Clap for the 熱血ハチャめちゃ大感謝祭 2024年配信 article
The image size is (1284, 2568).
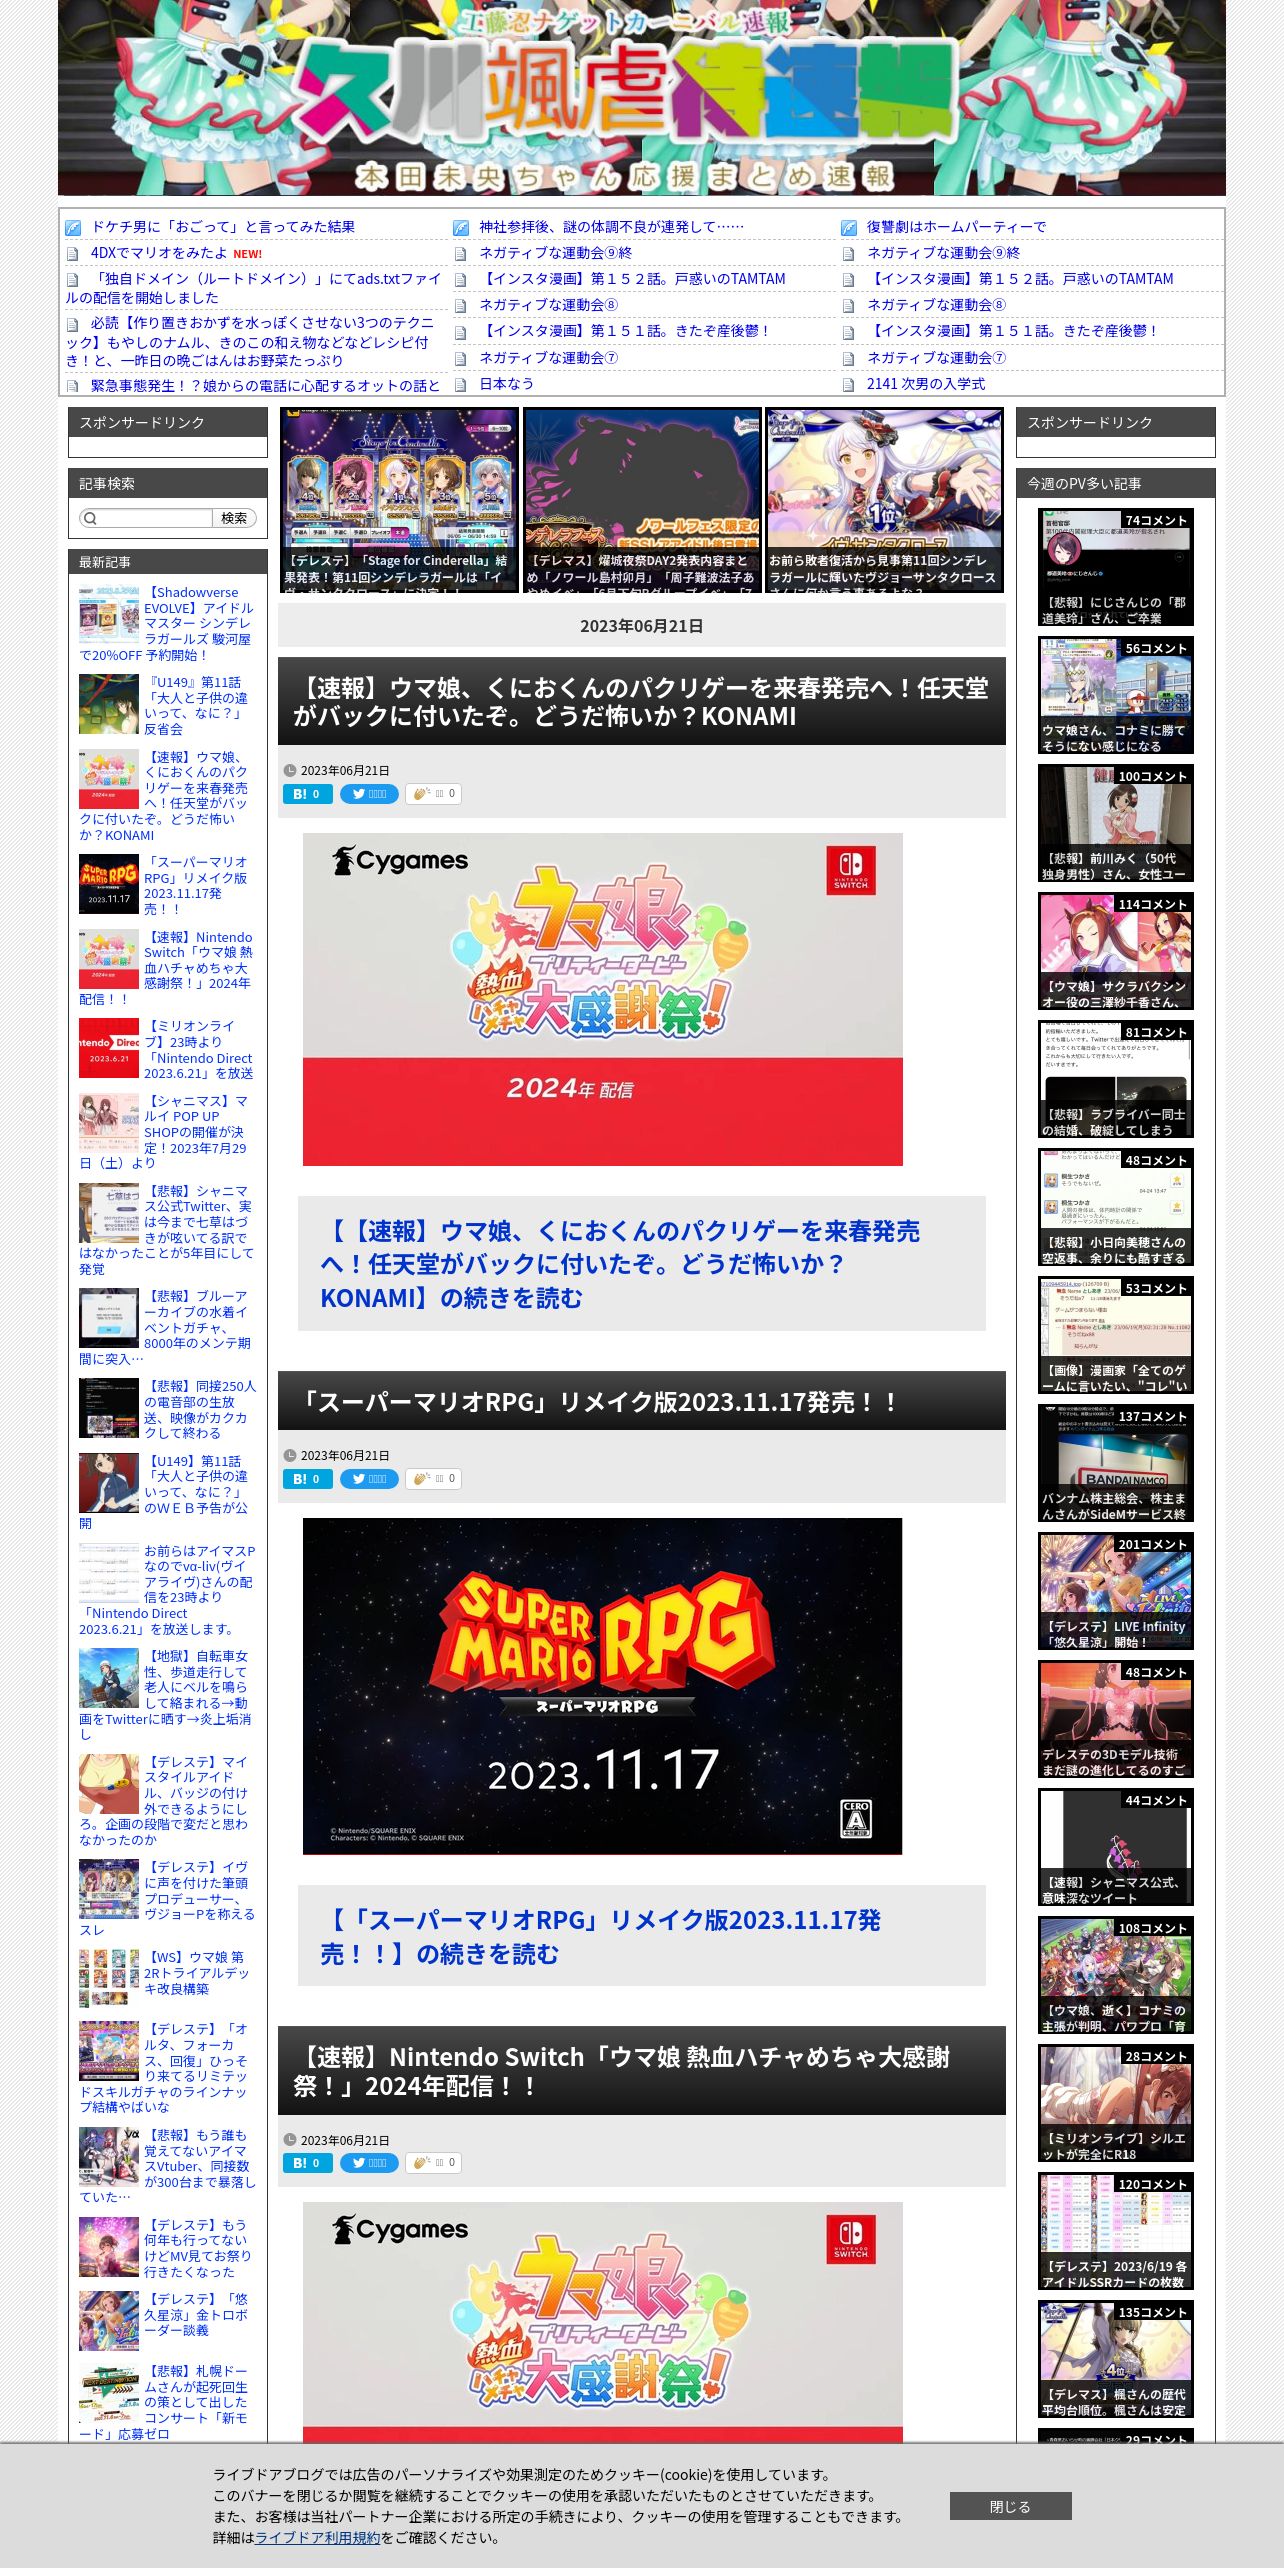[433, 2163]
